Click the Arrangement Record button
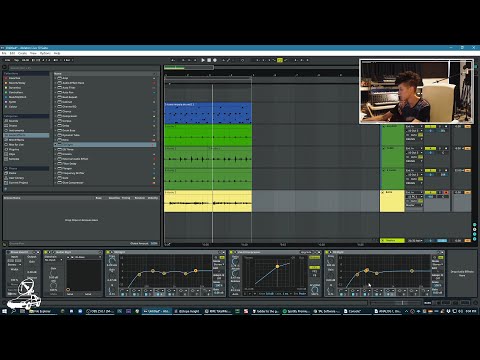480x360 pixels. click(x=215, y=60)
